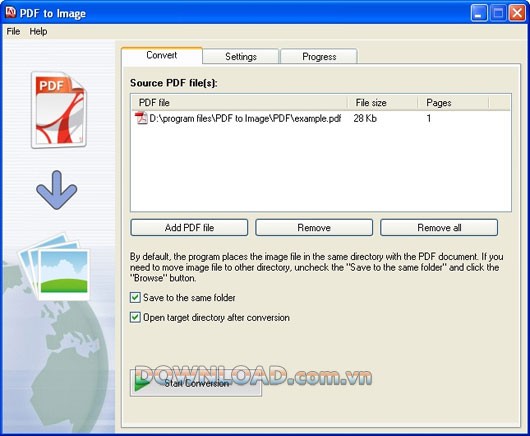Click the 28 Kb file size cell

click(365, 118)
